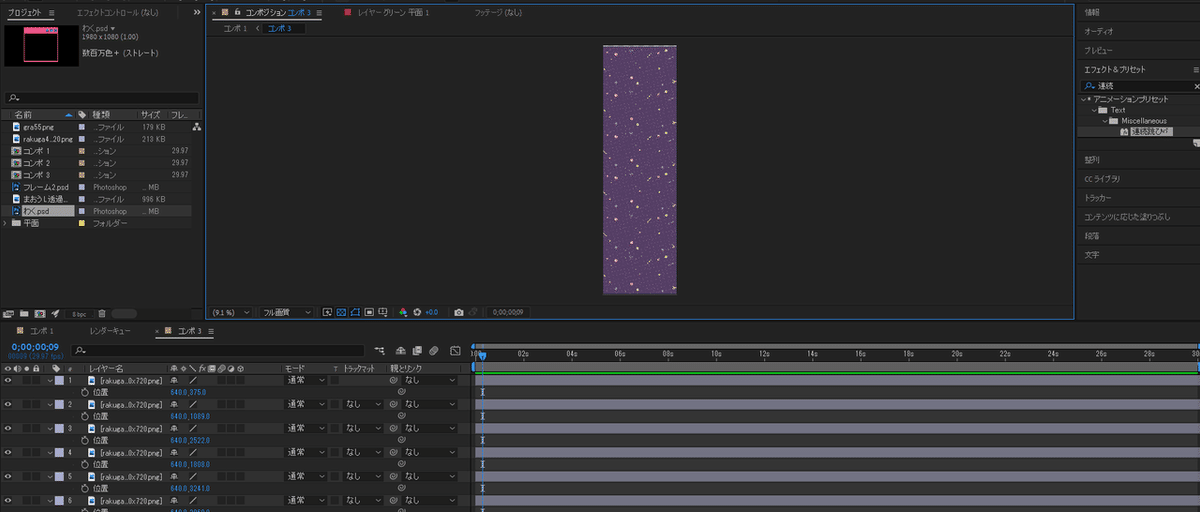The height and width of the screenshot is (512, 1200).
Task: Click the label color swatch of layer 4
Action: point(59,452)
